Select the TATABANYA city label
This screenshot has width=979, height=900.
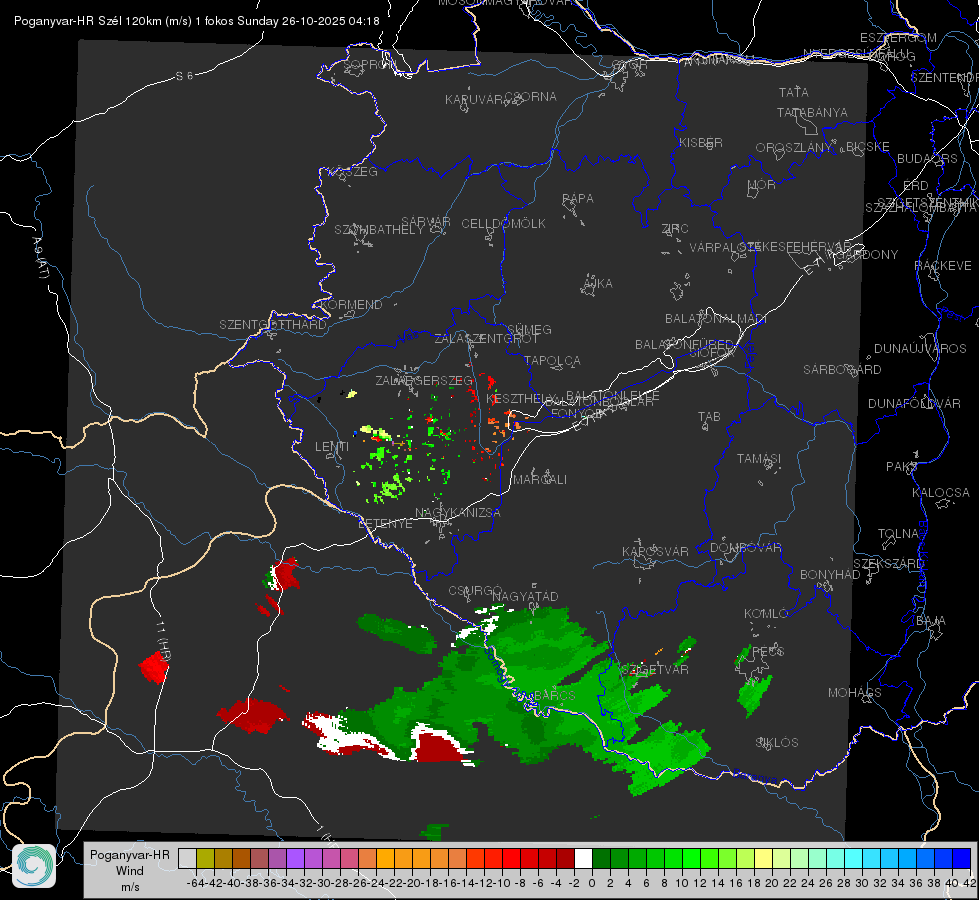click(x=812, y=112)
